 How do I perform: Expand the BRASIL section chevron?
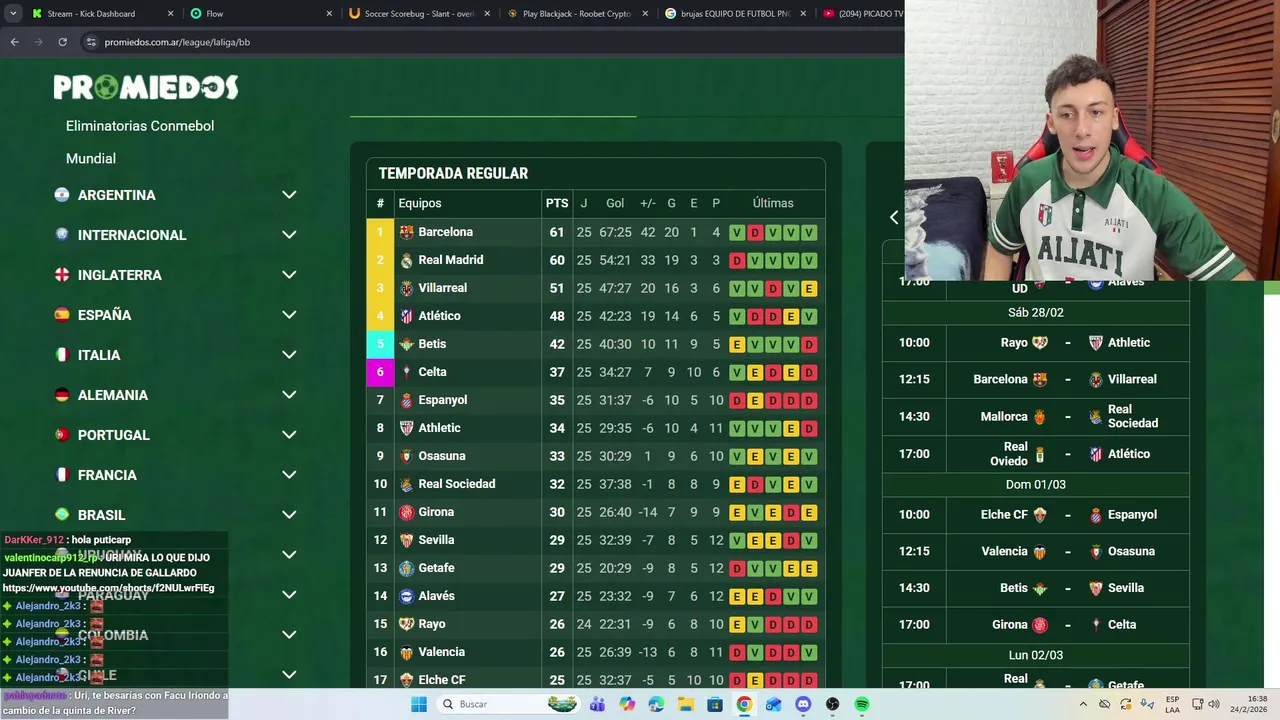(x=289, y=515)
